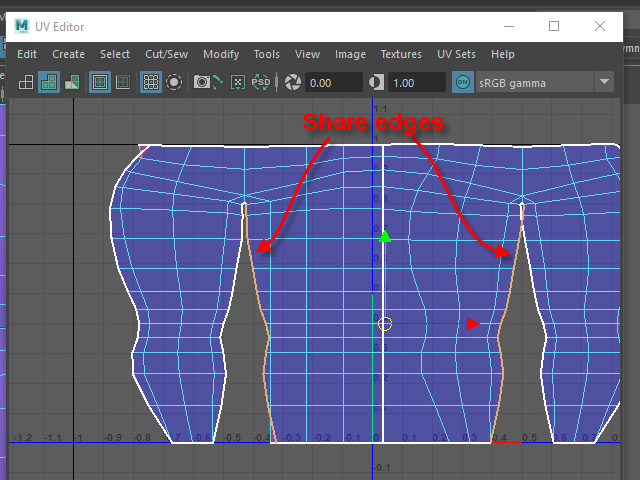Open the UV Sets menu
The height and width of the screenshot is (480, 640).
click(458, 54)
